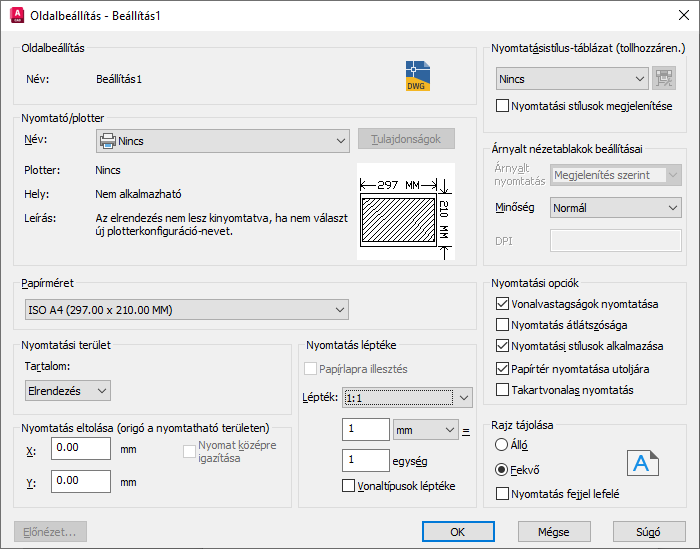Click the landscape orientation letter A icon

coord(643,462)
